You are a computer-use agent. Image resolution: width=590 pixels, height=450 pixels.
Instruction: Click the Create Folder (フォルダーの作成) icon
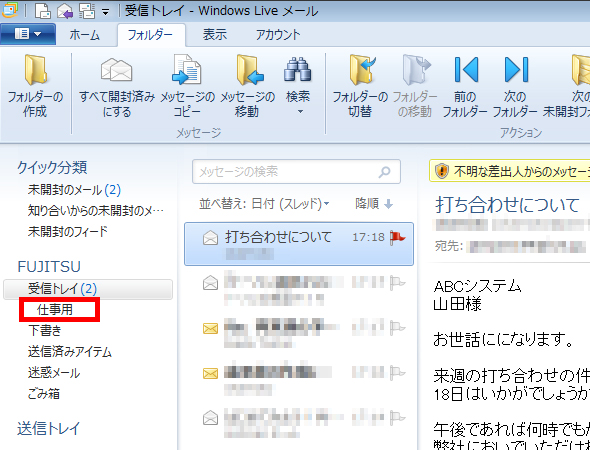pyautogui.click(x=35, y=70)
